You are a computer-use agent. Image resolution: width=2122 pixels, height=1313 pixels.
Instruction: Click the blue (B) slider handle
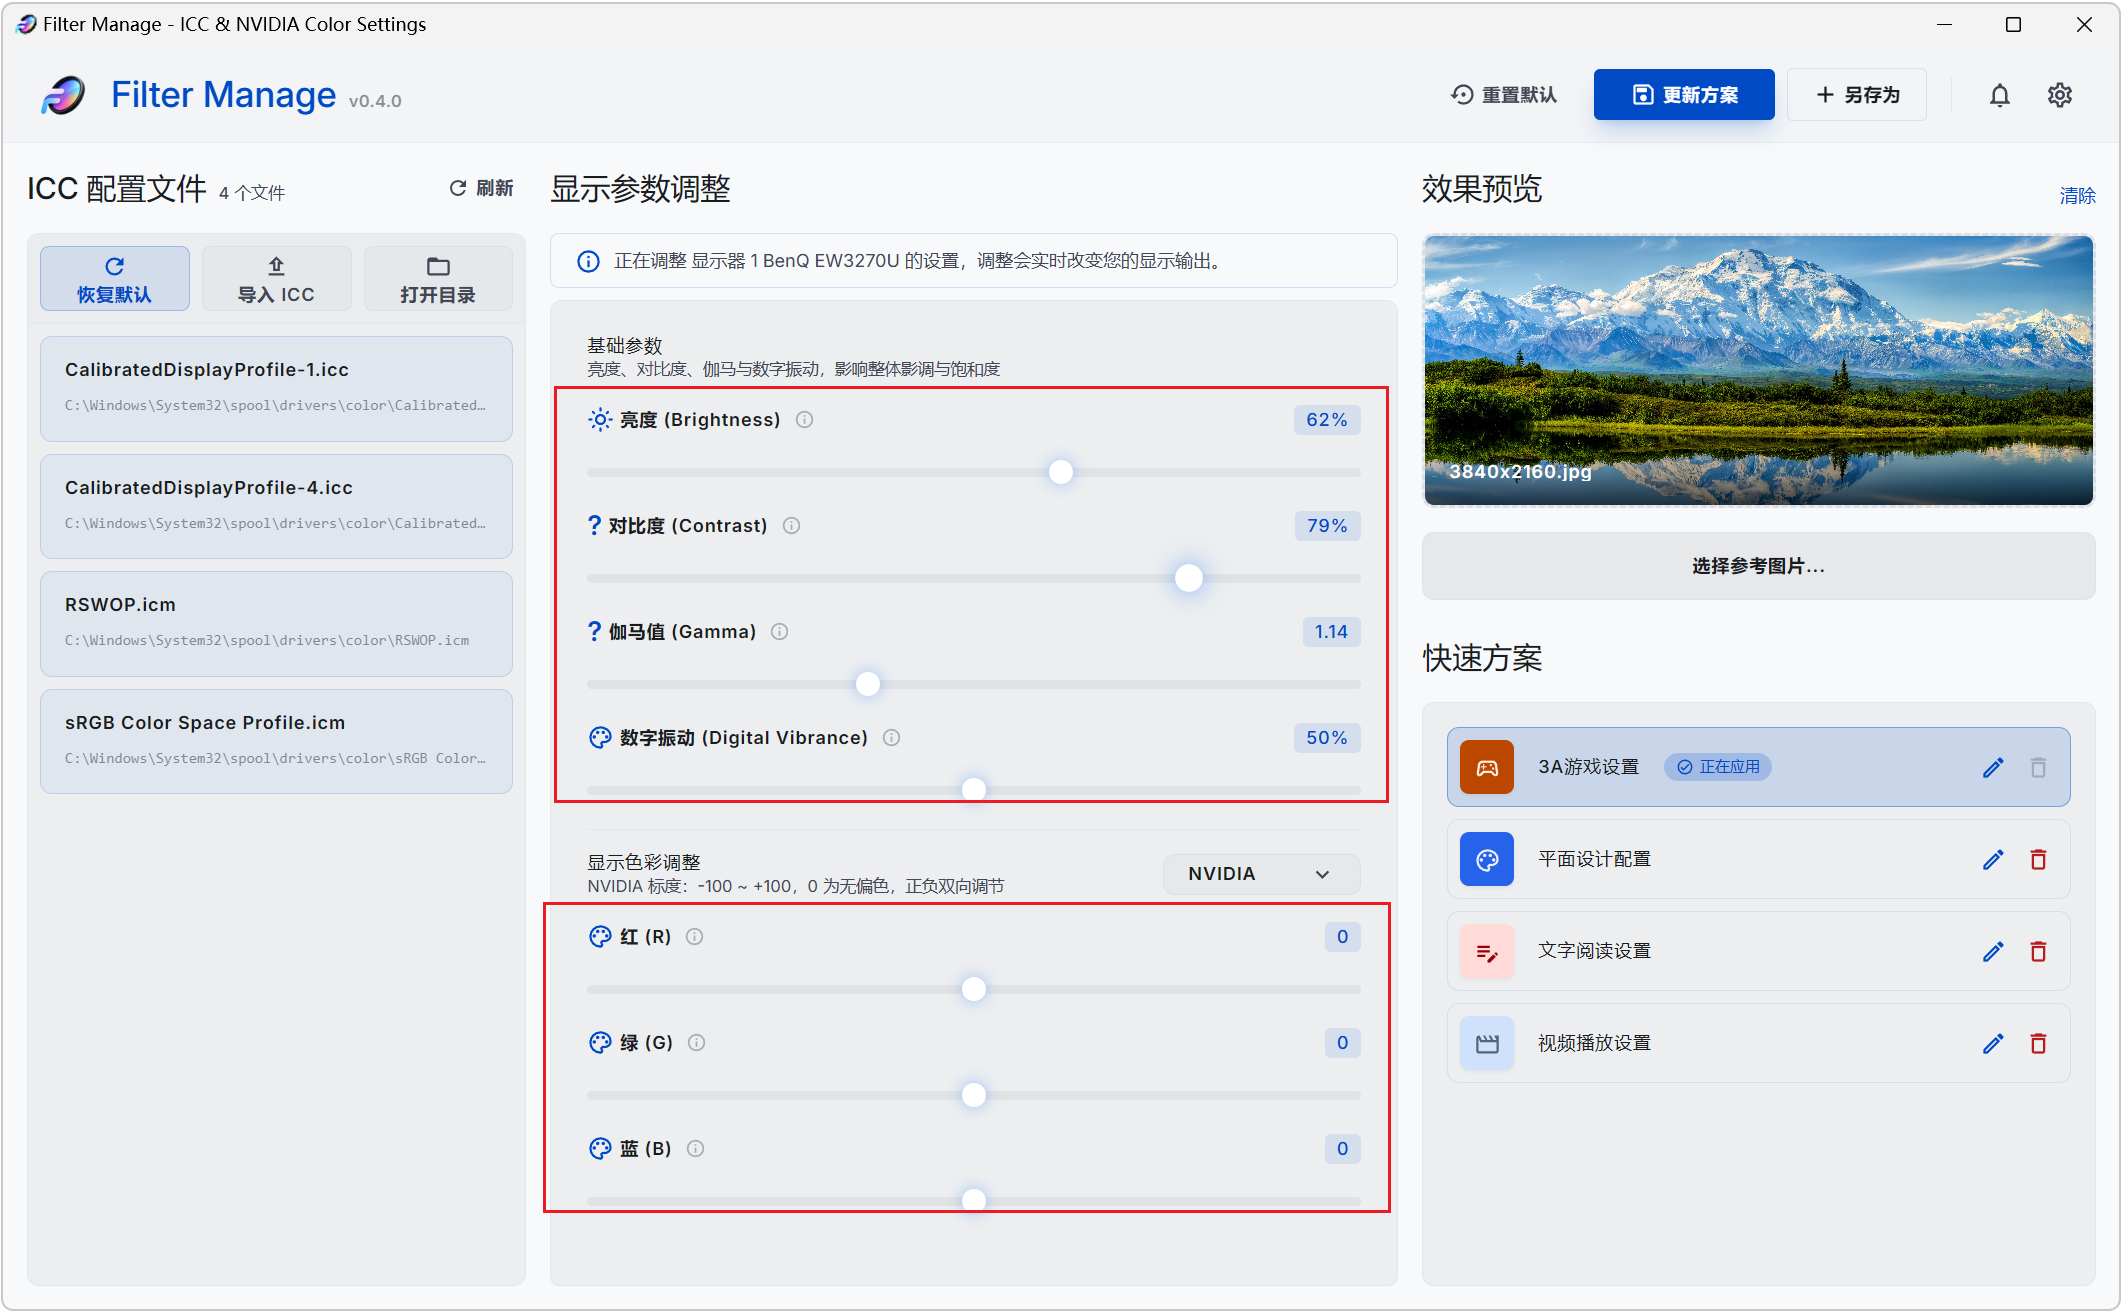point(973,1199)
